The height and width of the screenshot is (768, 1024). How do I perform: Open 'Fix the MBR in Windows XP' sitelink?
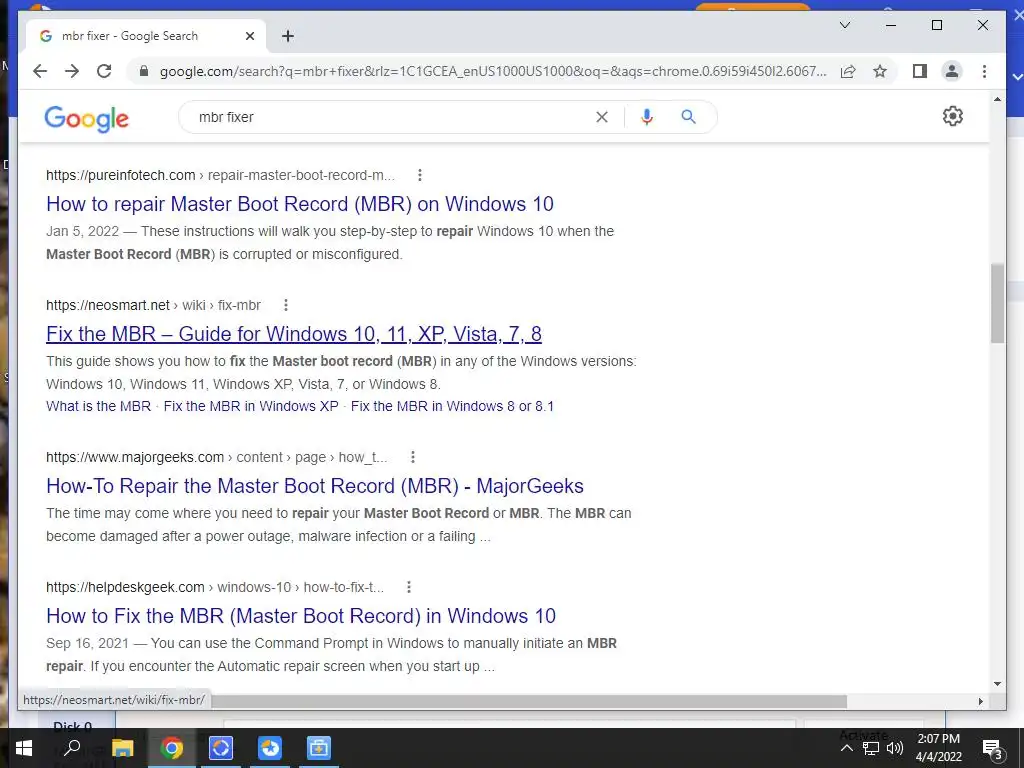(x=251, y=406)
